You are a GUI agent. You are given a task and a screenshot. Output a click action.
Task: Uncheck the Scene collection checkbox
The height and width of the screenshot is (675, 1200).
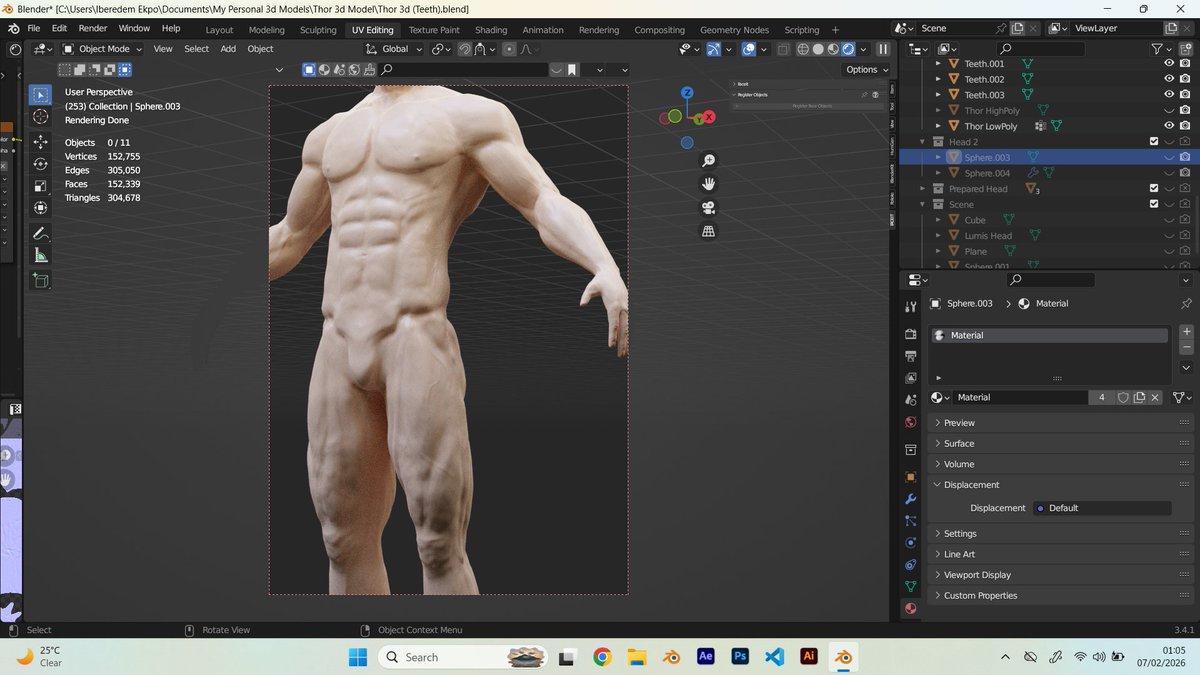[1153, 204]
